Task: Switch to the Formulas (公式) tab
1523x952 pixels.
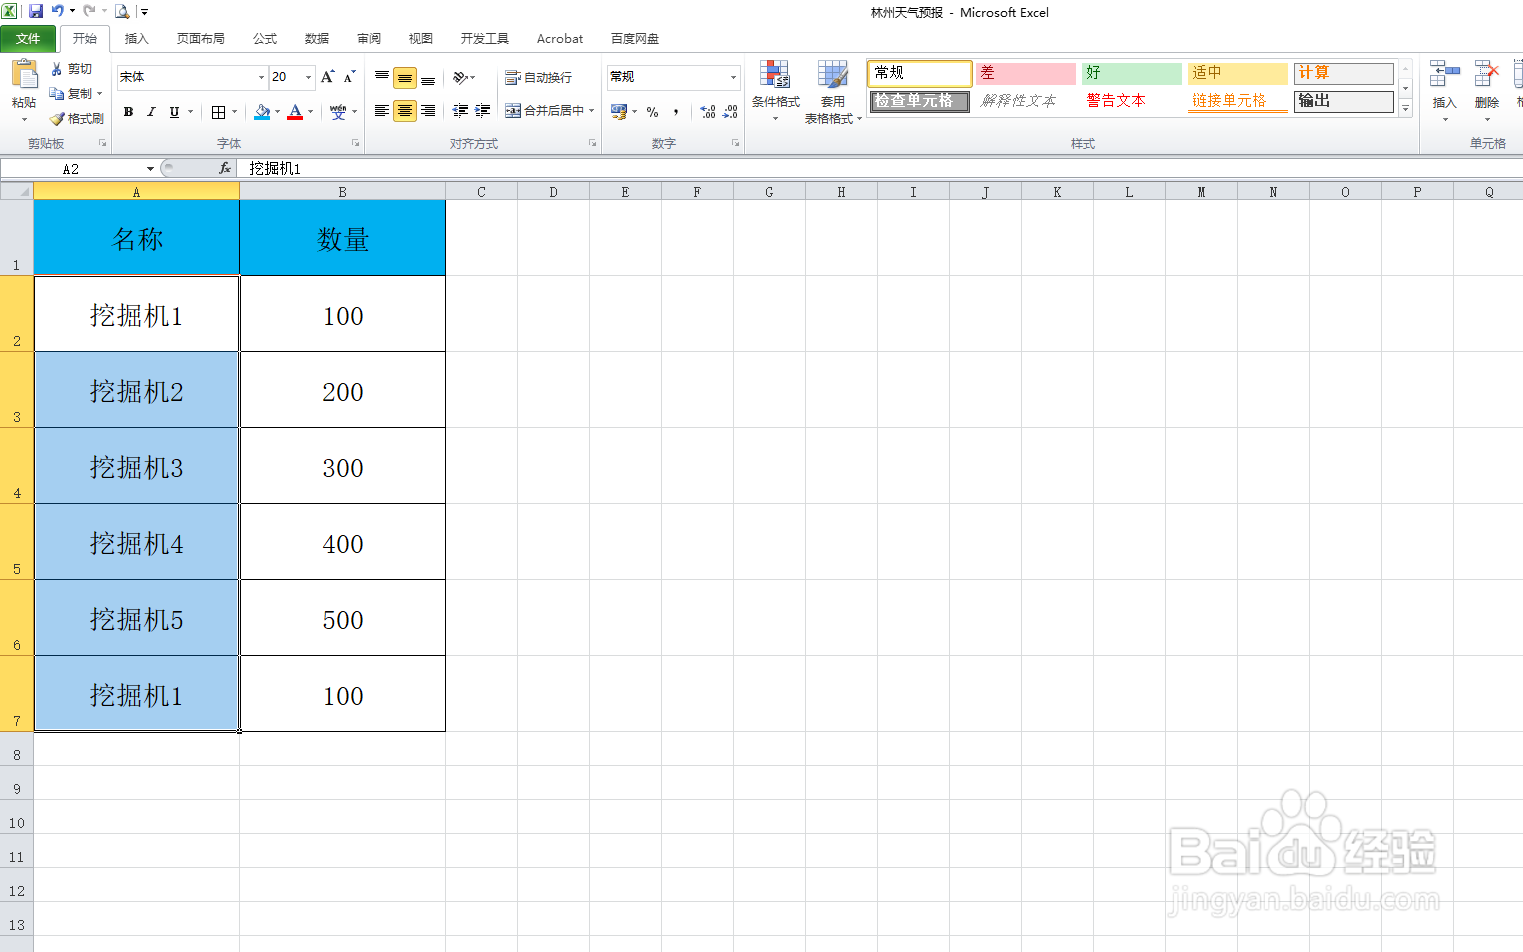Action: [265, 39]
